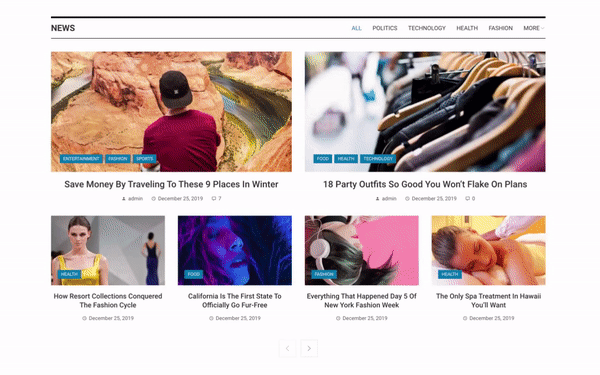Click admin author under party outfits article
The height and width of the screenshot is (375, 600).
(386, 199)
